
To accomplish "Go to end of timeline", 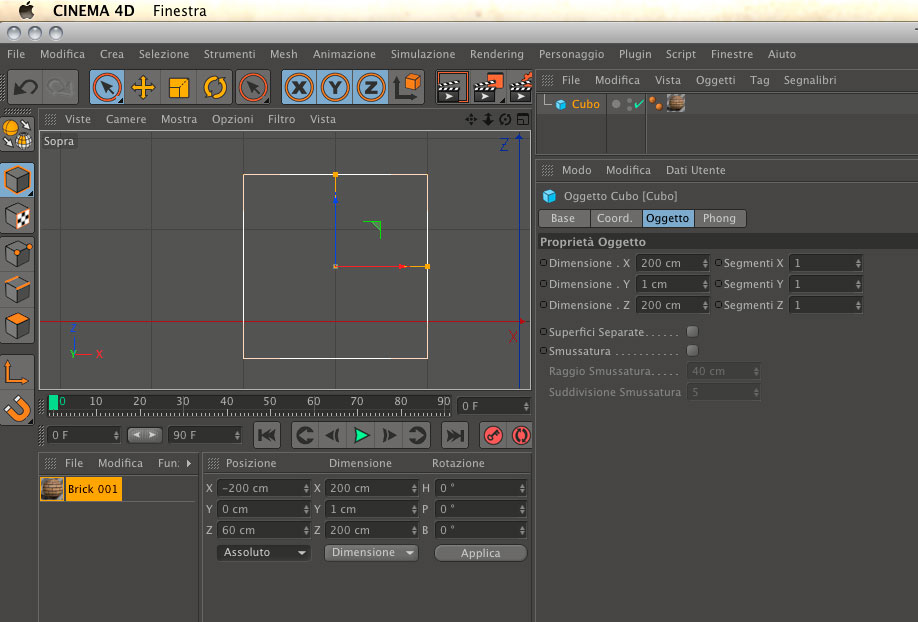I will pyautogui.click(x=455, y=435).
